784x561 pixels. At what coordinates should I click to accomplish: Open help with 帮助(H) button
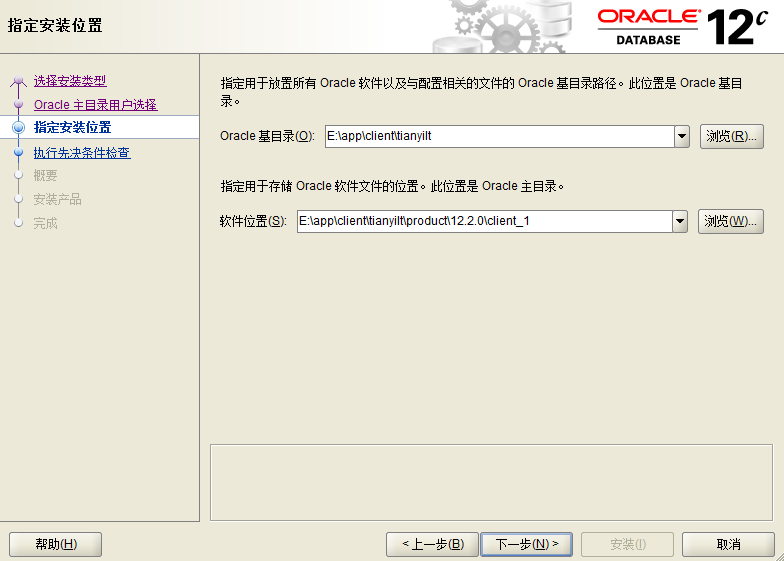pos(56,544)
